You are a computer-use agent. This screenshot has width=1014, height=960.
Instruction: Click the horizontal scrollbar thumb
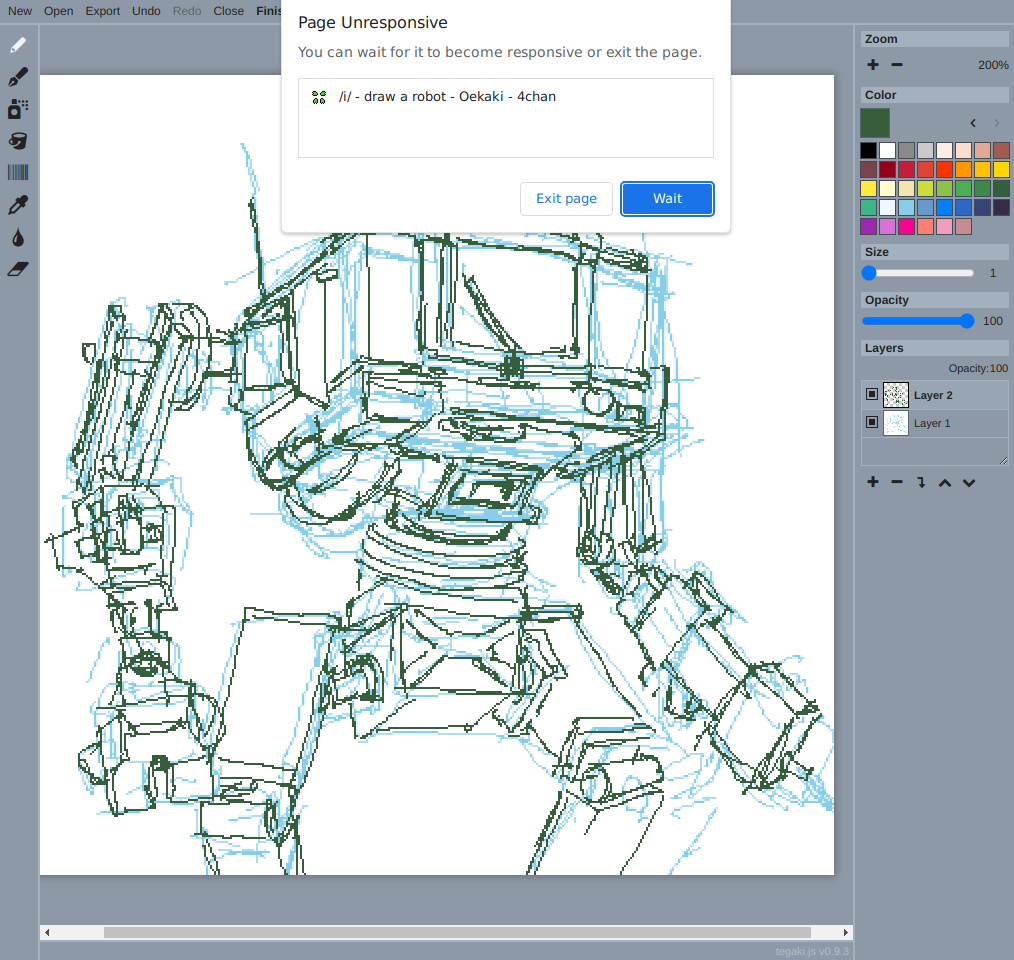click(x=457, y=932)
